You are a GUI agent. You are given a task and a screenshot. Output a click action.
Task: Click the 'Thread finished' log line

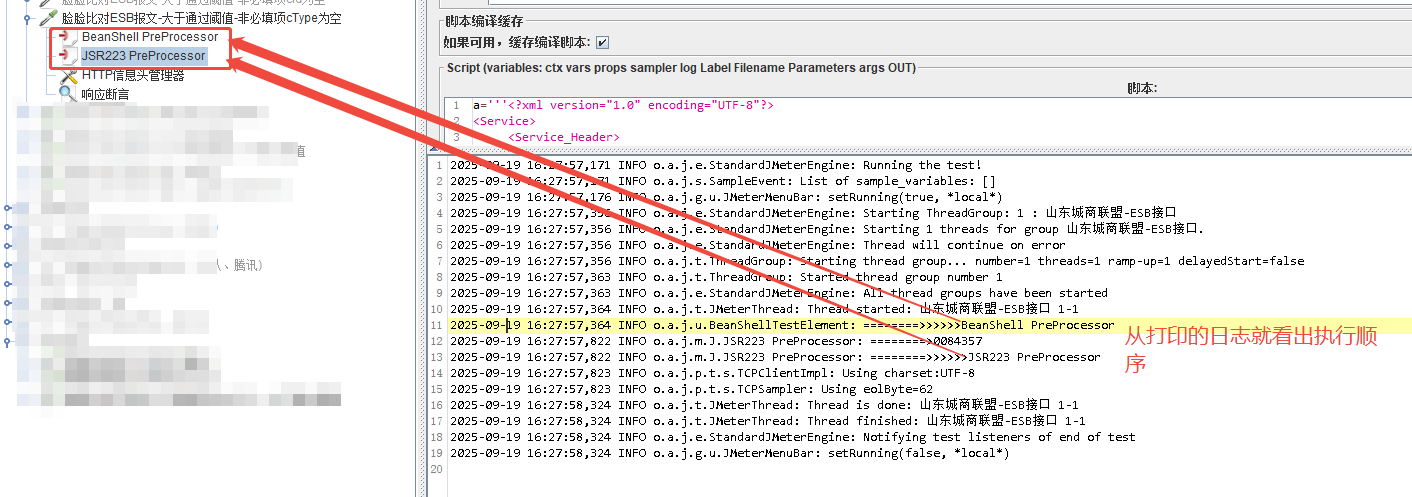[x=768, y=421]
